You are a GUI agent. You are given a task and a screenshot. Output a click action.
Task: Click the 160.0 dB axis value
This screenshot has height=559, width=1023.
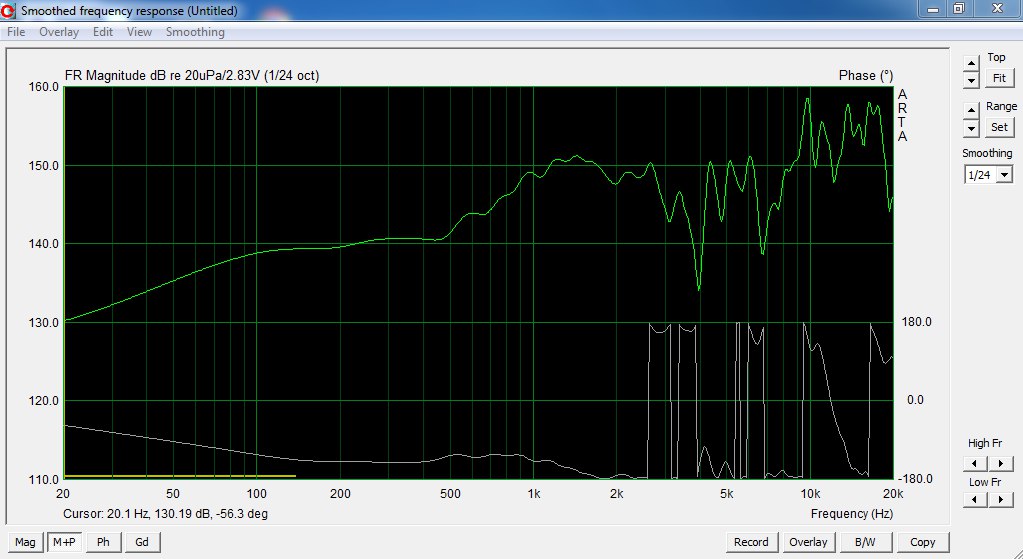(x=44, y=87)
